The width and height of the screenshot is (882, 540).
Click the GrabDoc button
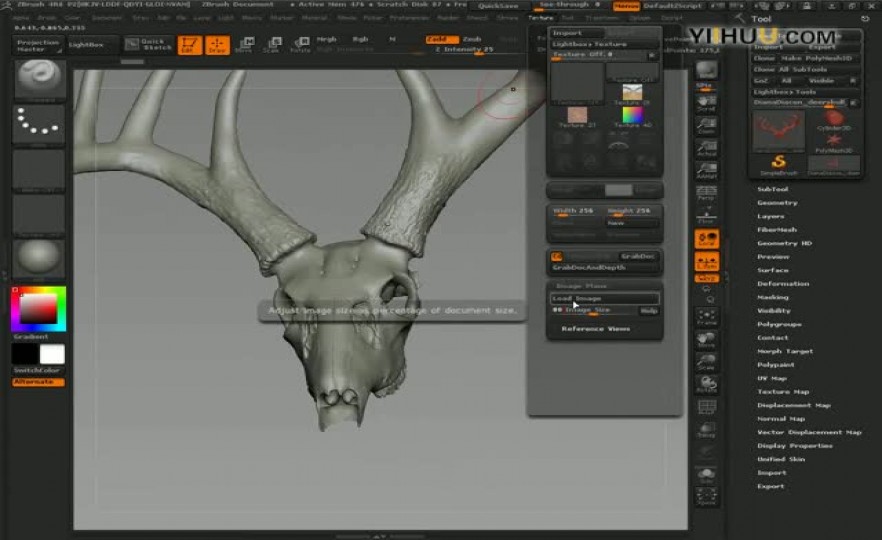pyautogui.click(x=637, y=256)
